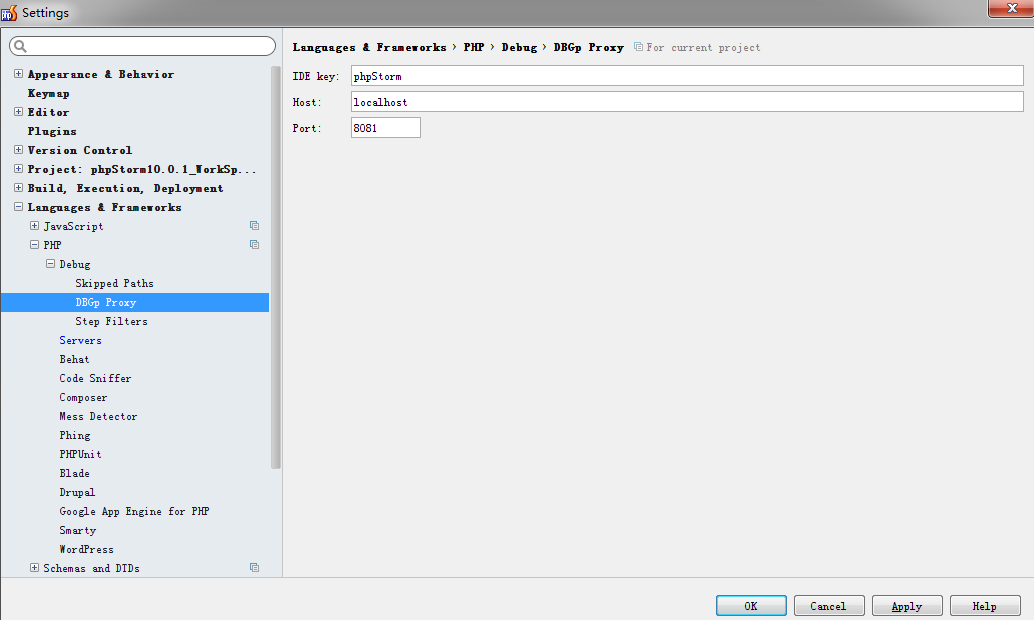Viewport: 1034px width, 620px height.
Task: Click the 'For current project' text
Action: (x=703, y=47)
